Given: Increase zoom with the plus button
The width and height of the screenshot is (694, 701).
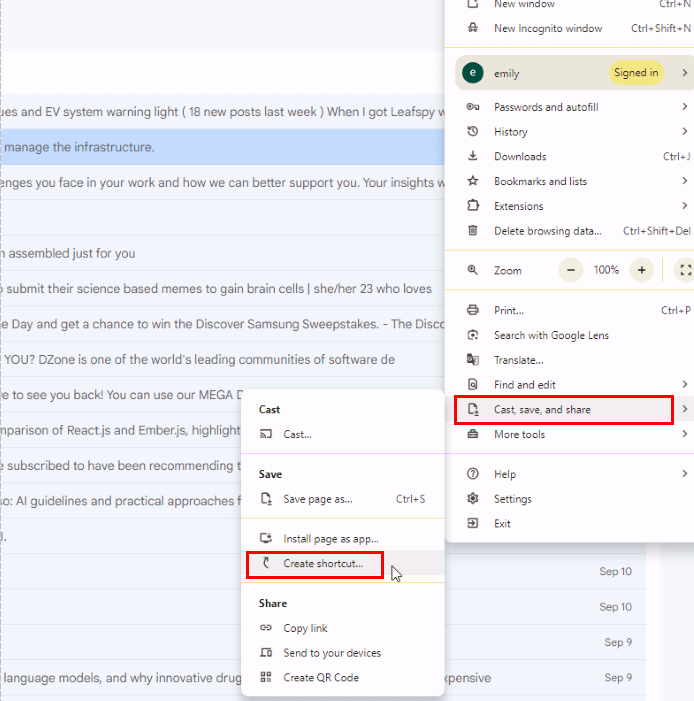Looking at the screenshot, I should [642, 270].
